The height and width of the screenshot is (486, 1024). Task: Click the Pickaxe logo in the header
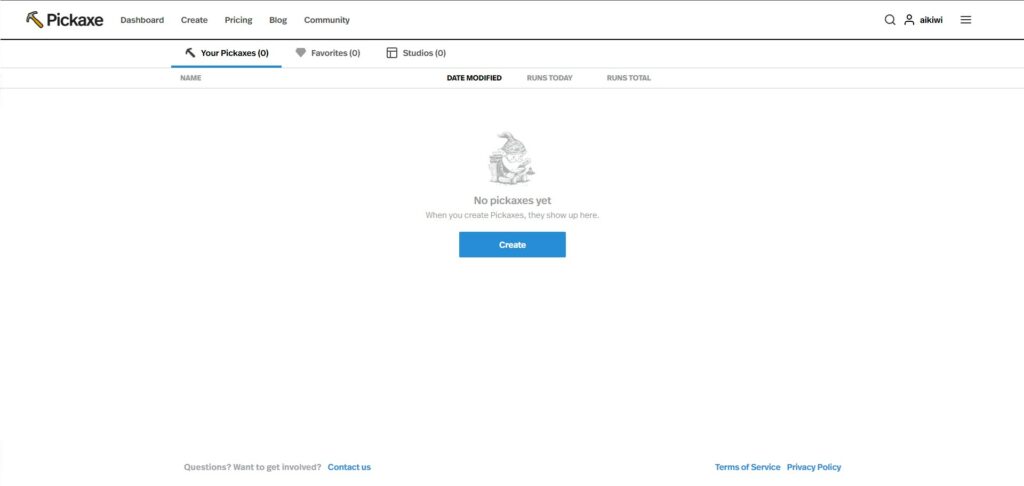coord(64,20)
